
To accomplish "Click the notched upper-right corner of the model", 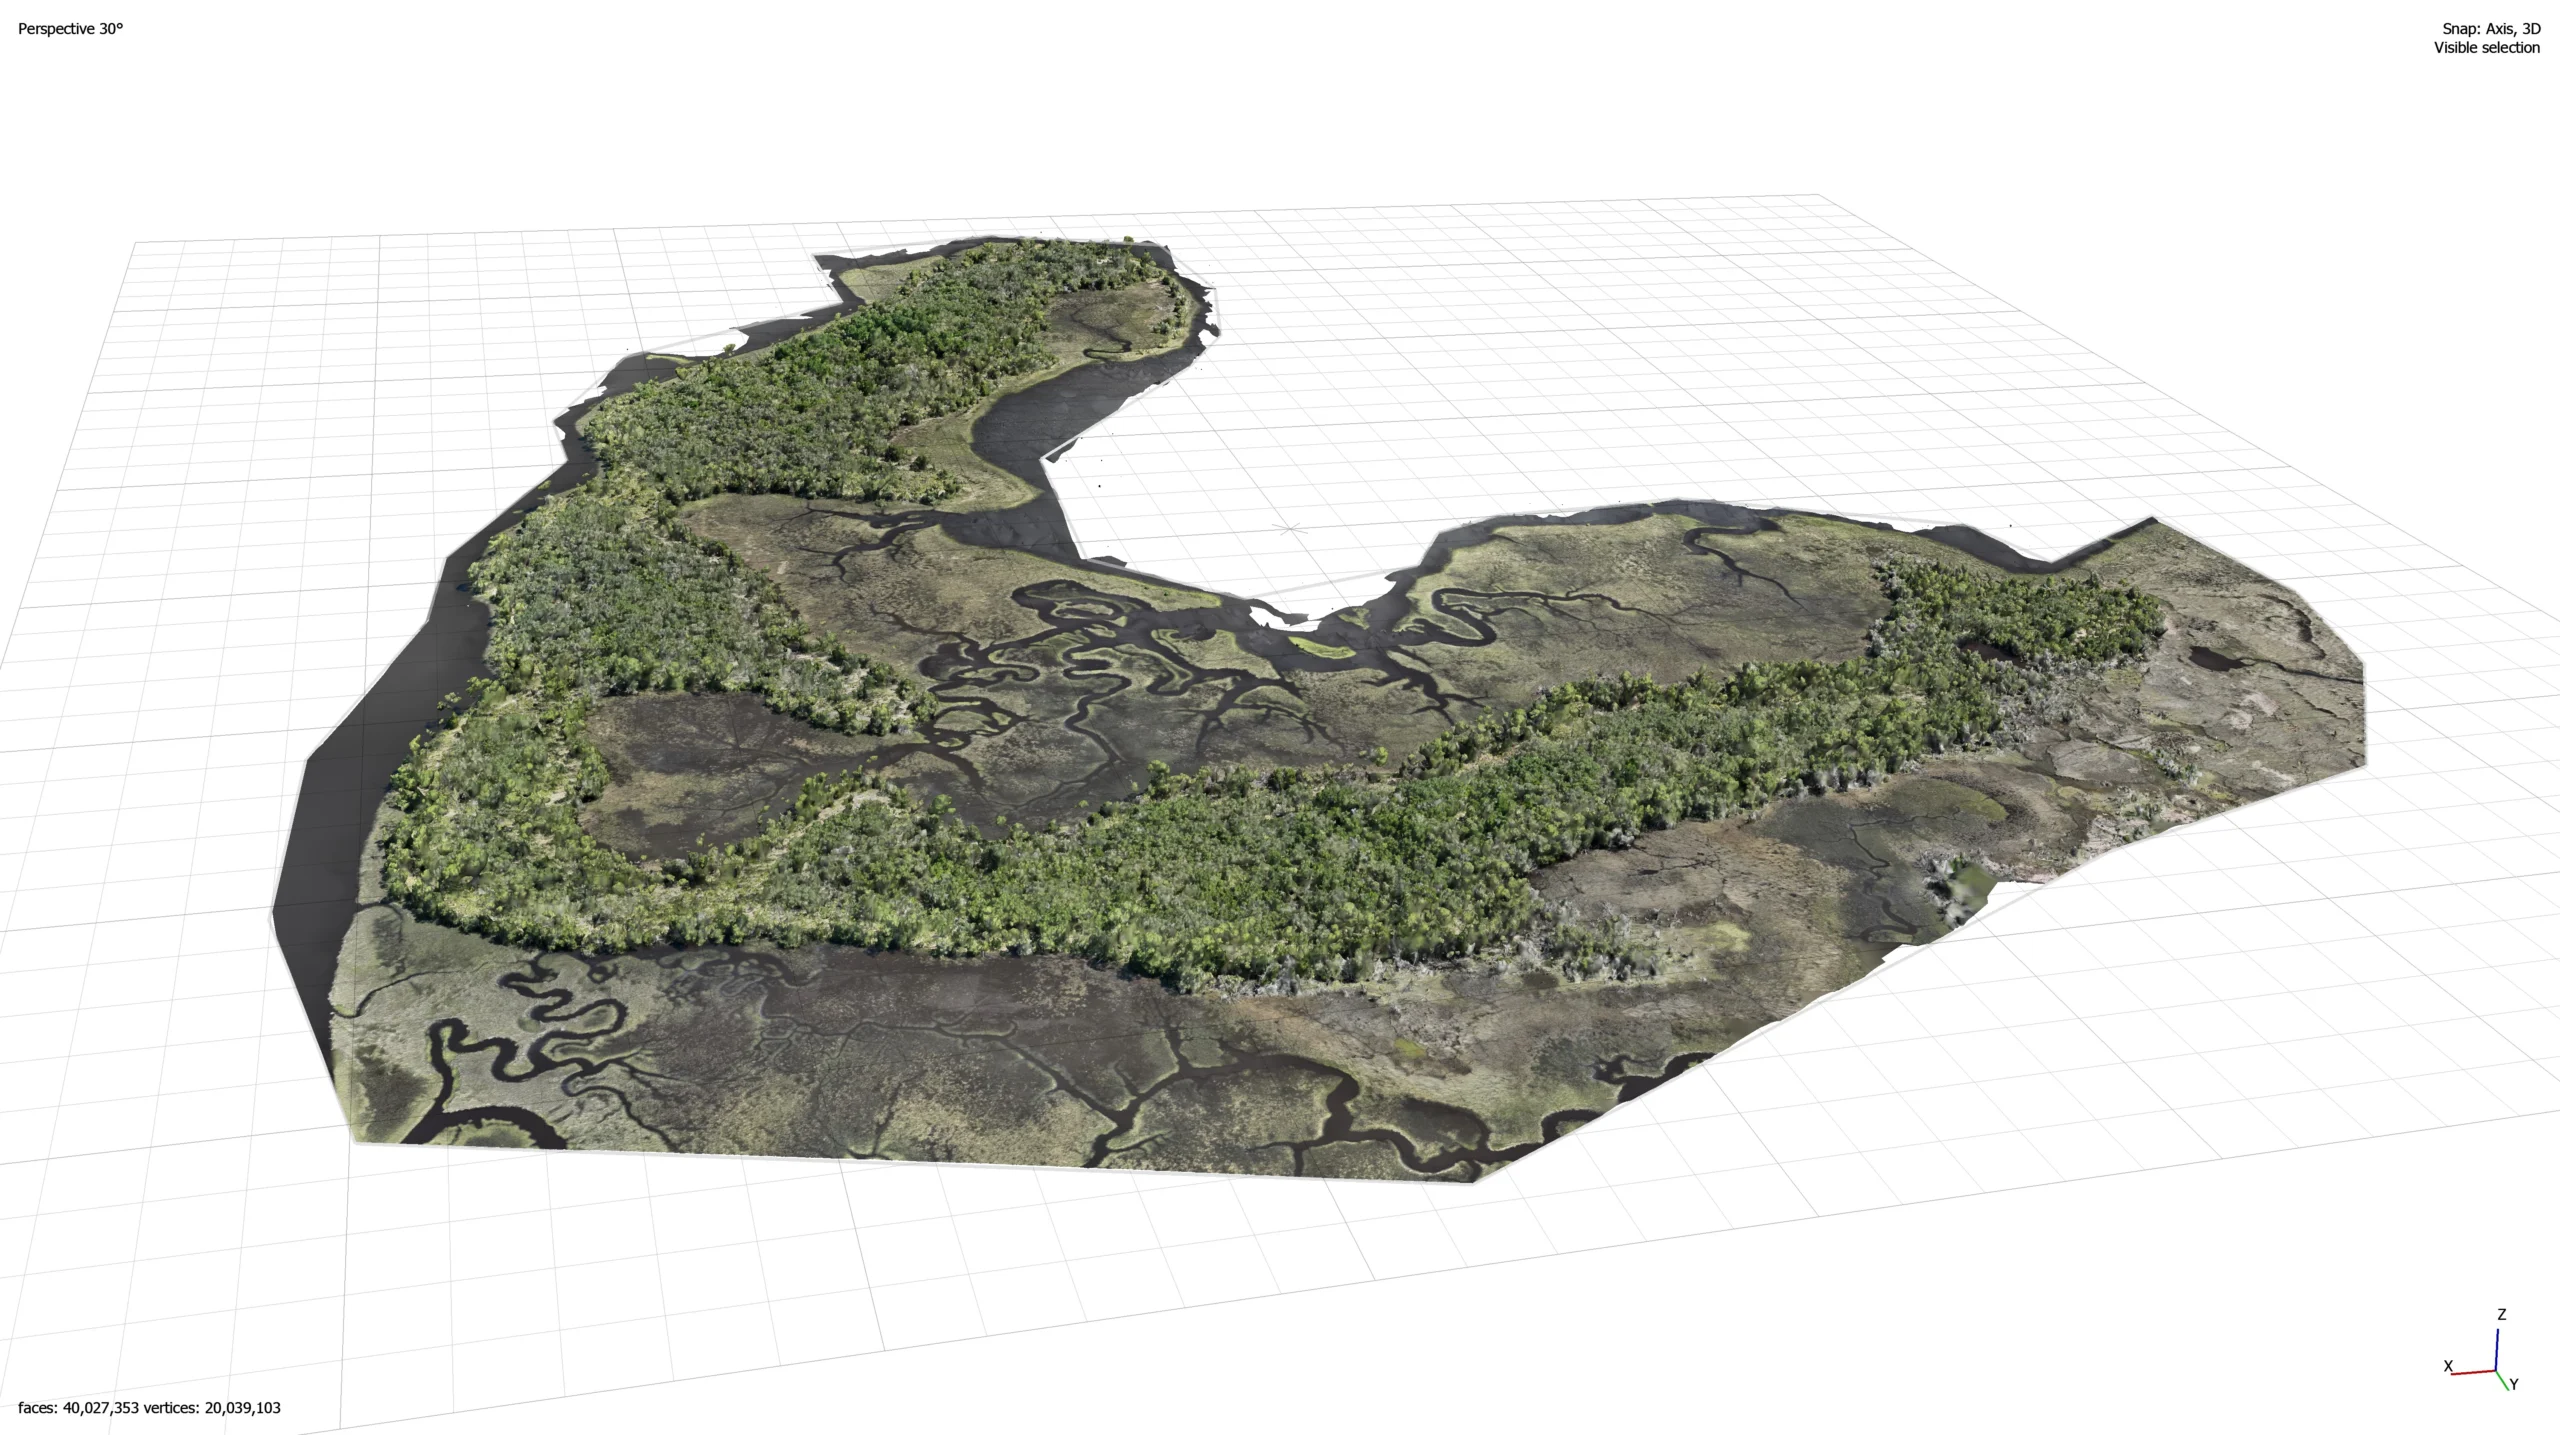I will tap(2150, 522).
